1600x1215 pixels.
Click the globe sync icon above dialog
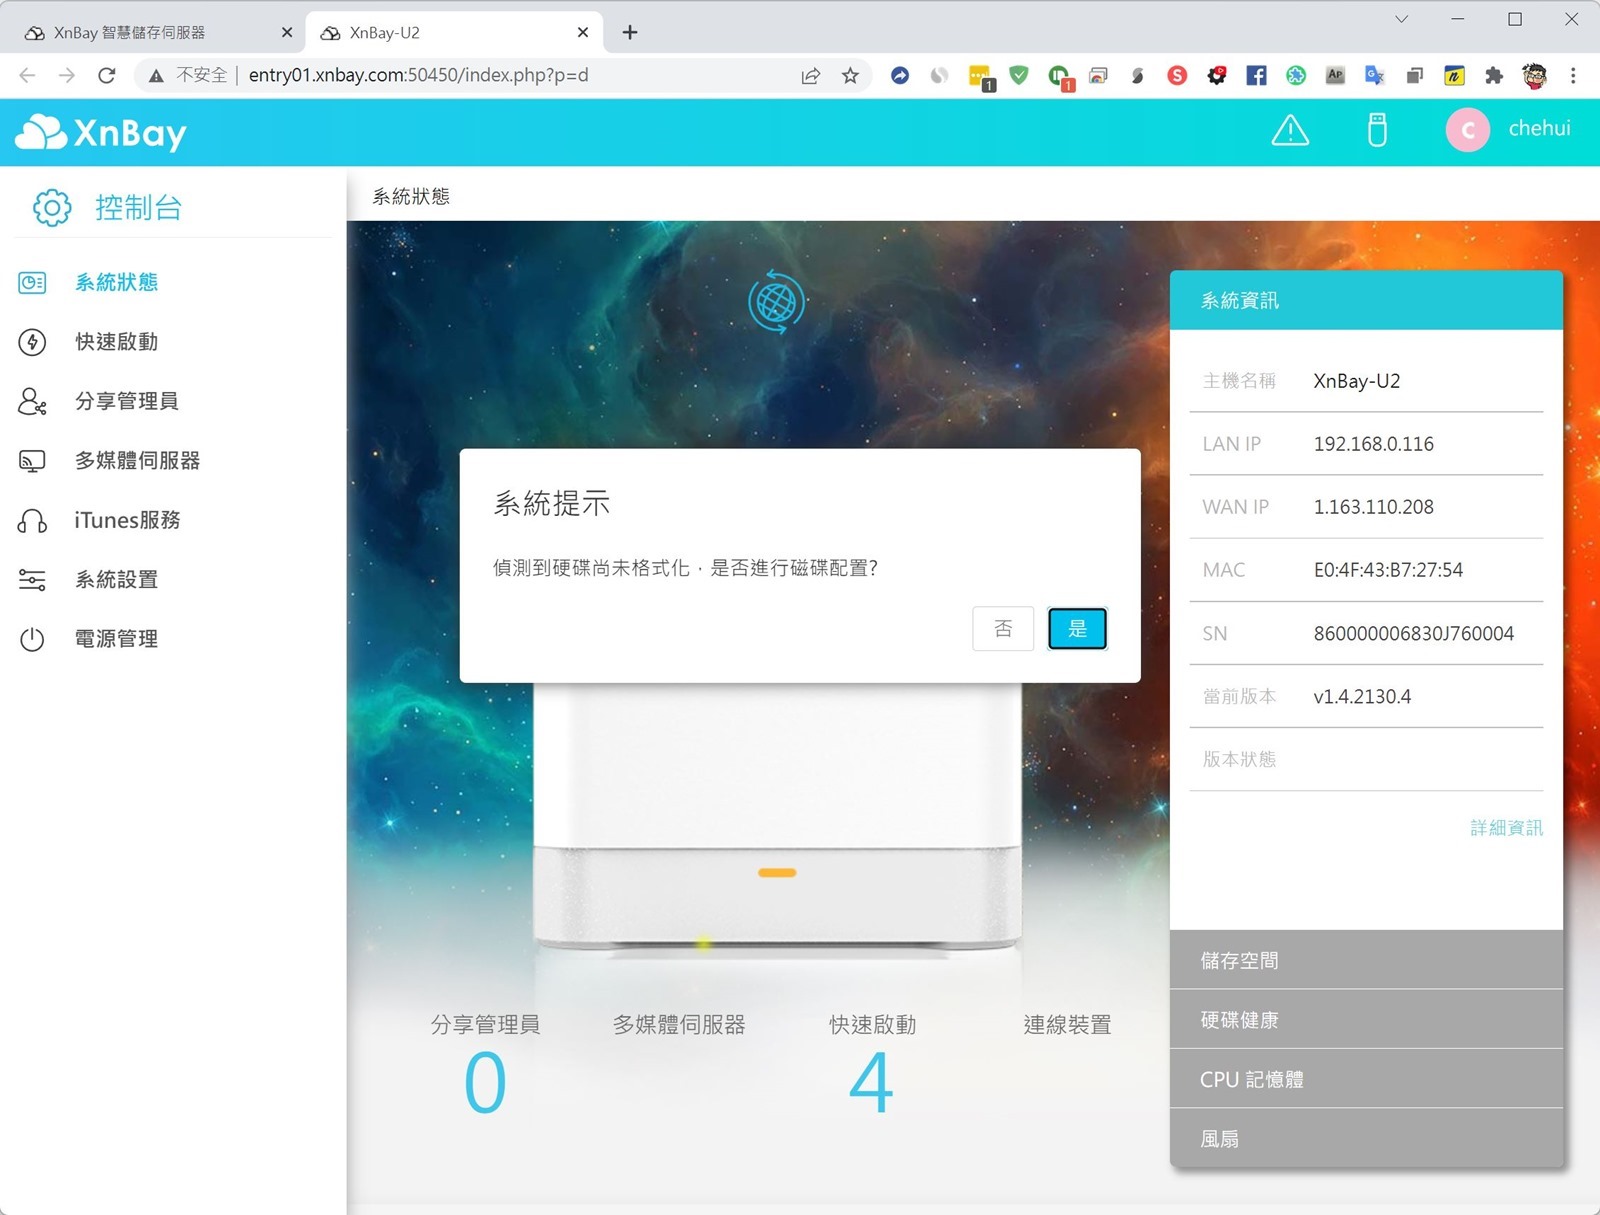776,302
